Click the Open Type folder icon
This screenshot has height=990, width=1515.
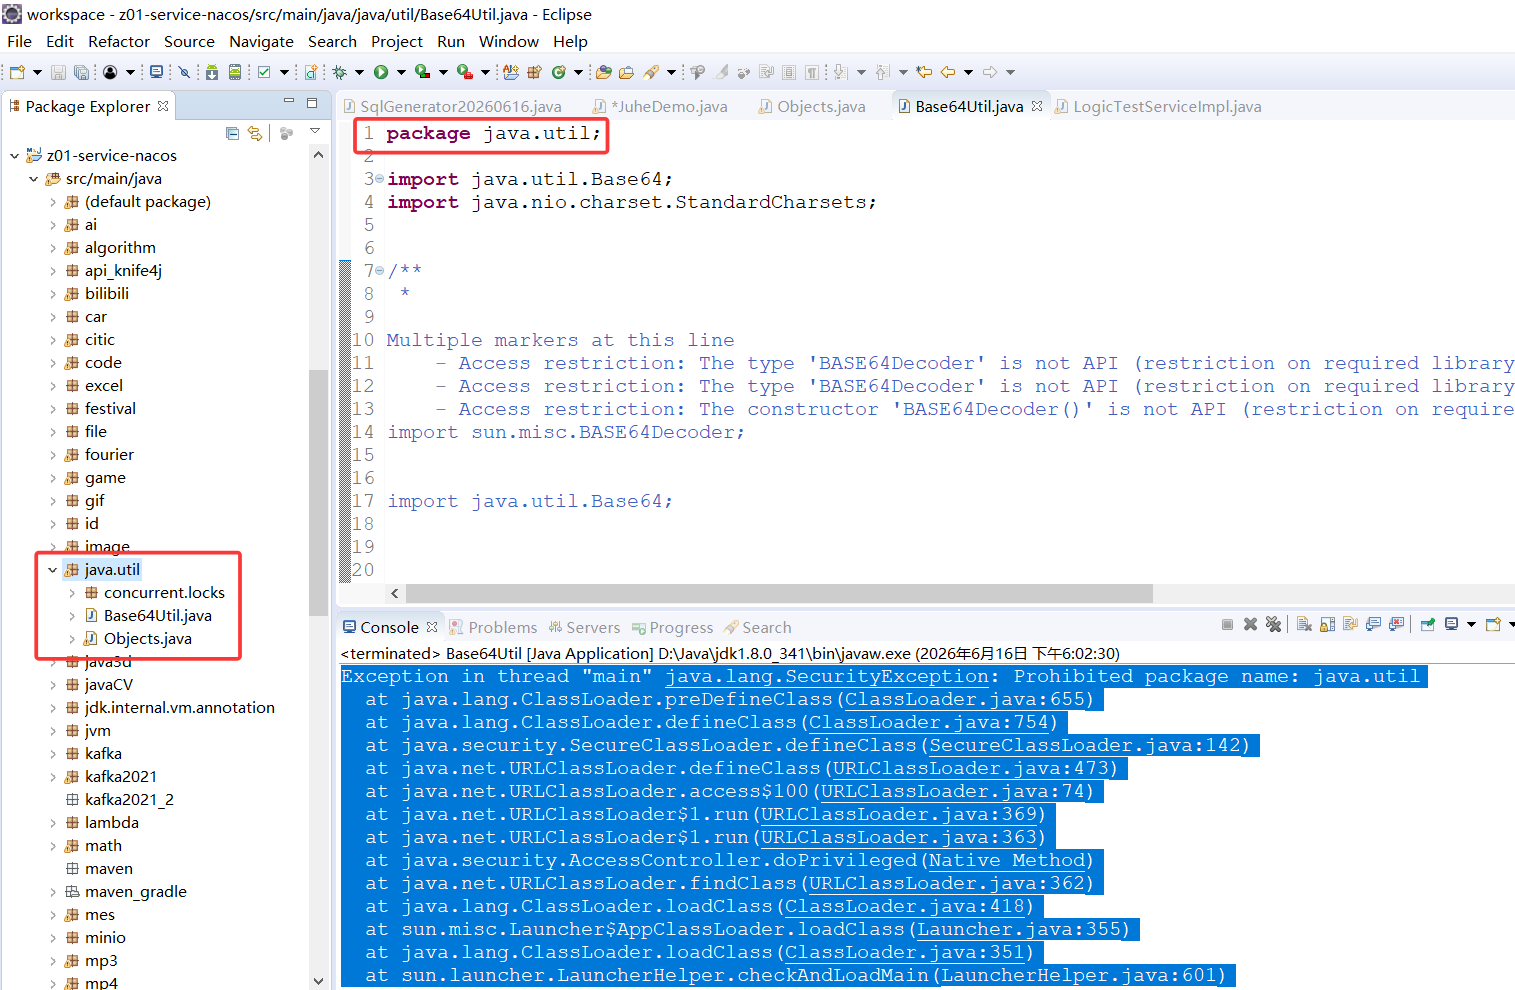[x=603, y=72]
